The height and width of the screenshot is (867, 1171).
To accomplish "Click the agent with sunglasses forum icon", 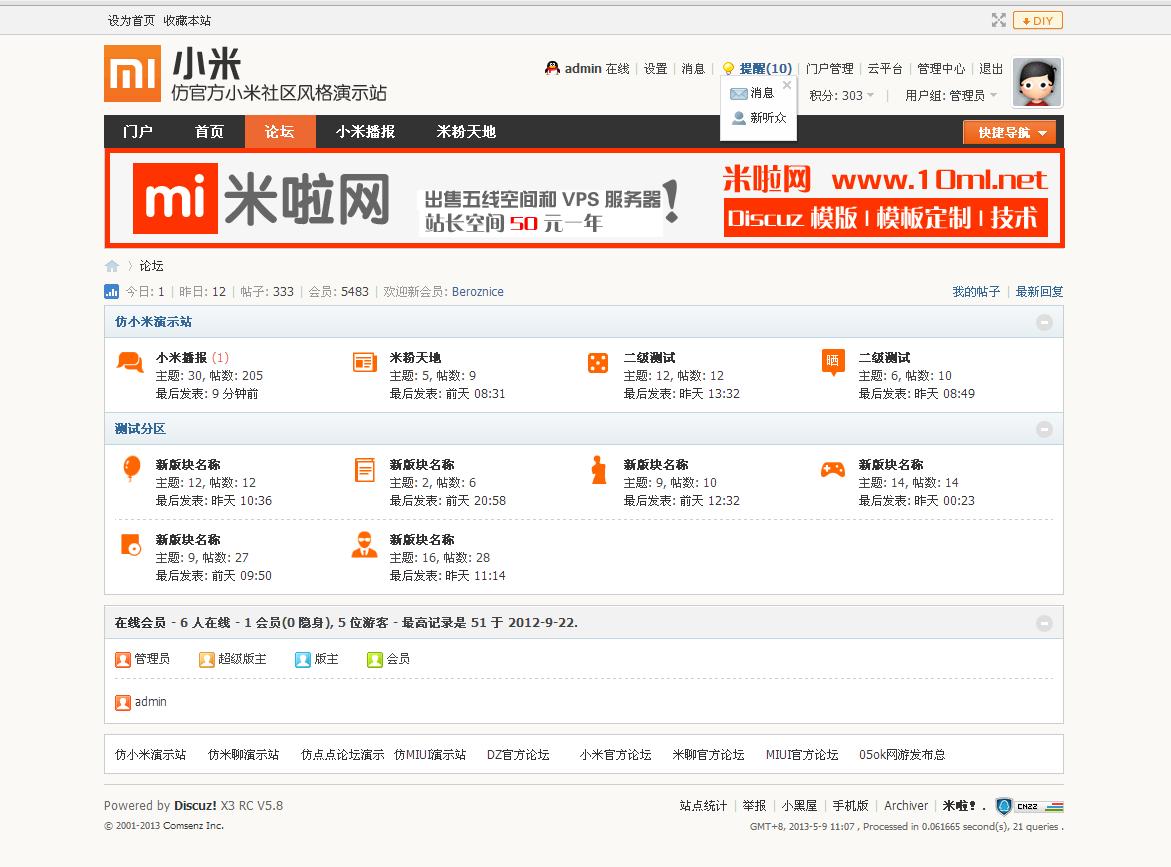I will (x=364, y=544).
